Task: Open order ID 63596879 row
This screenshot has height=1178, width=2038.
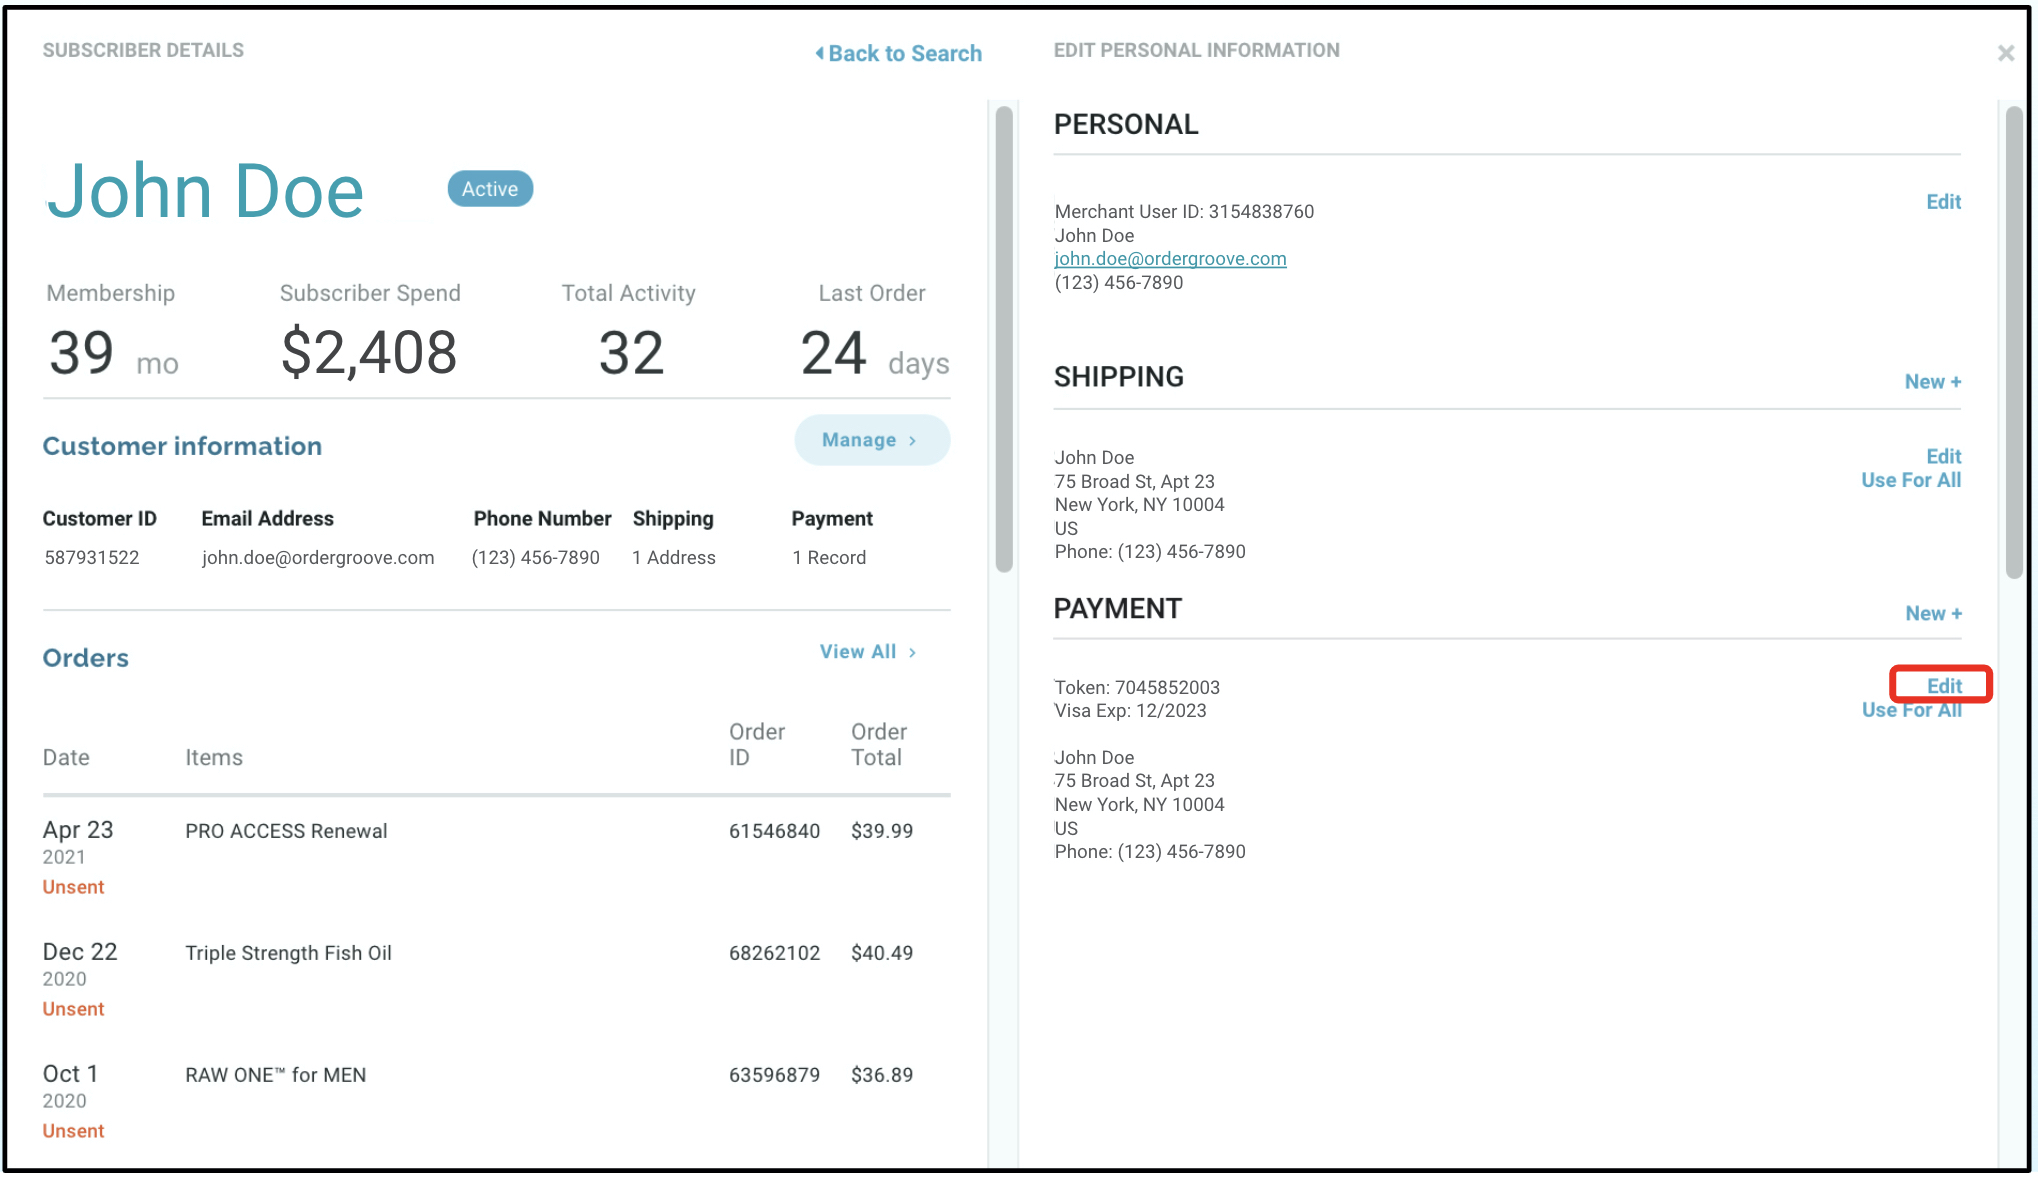Action: click(774, 1075)
